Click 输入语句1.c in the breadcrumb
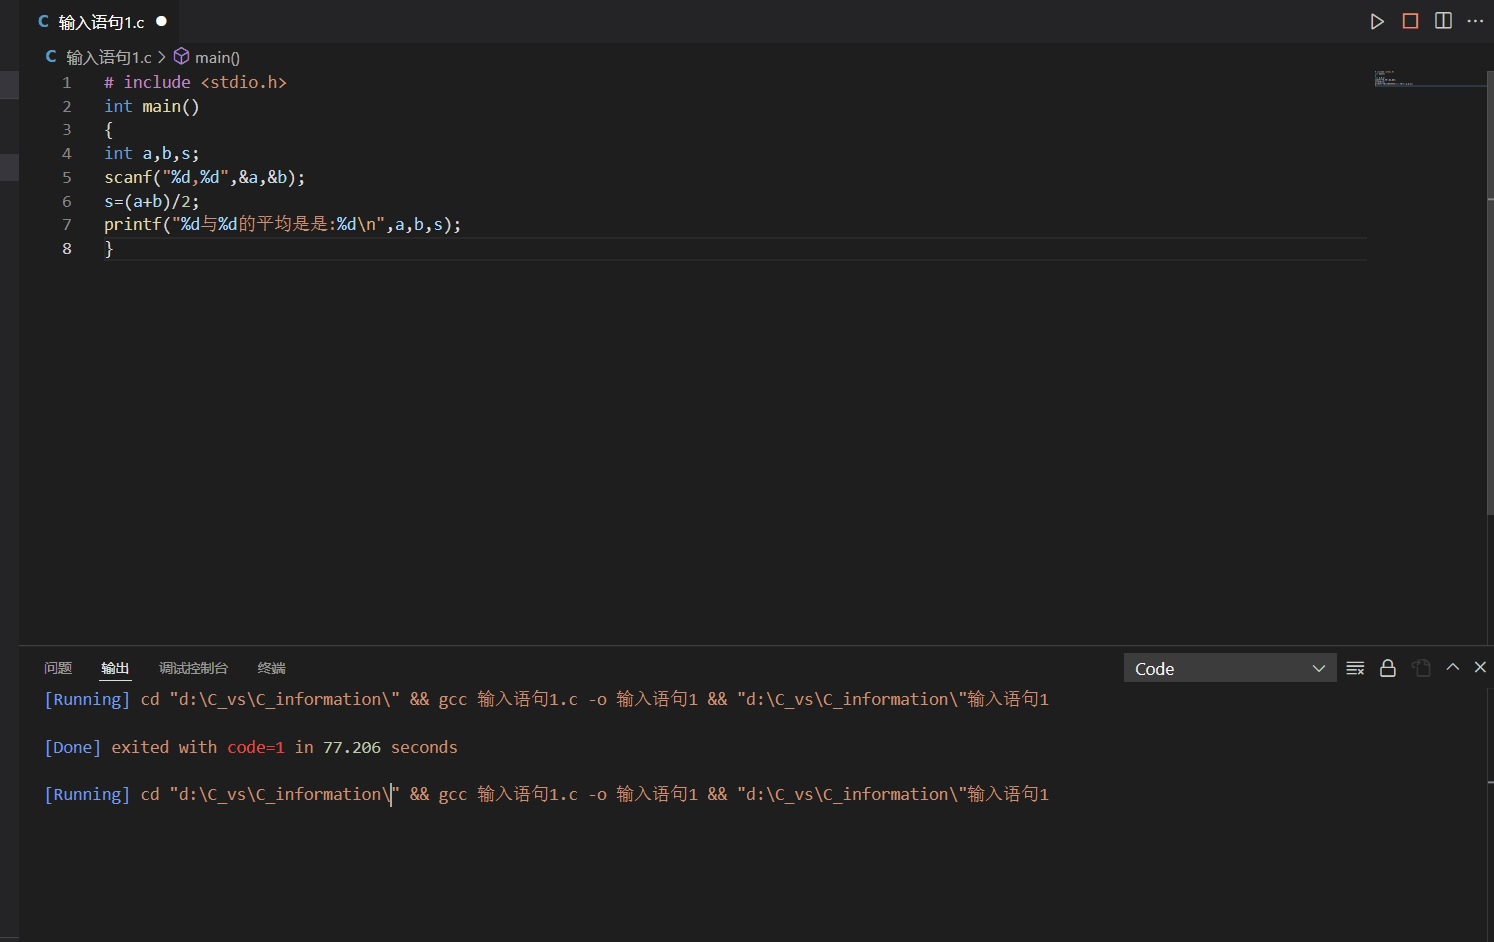This screenshot has height=942, width=1494. (x=109, y=57)
